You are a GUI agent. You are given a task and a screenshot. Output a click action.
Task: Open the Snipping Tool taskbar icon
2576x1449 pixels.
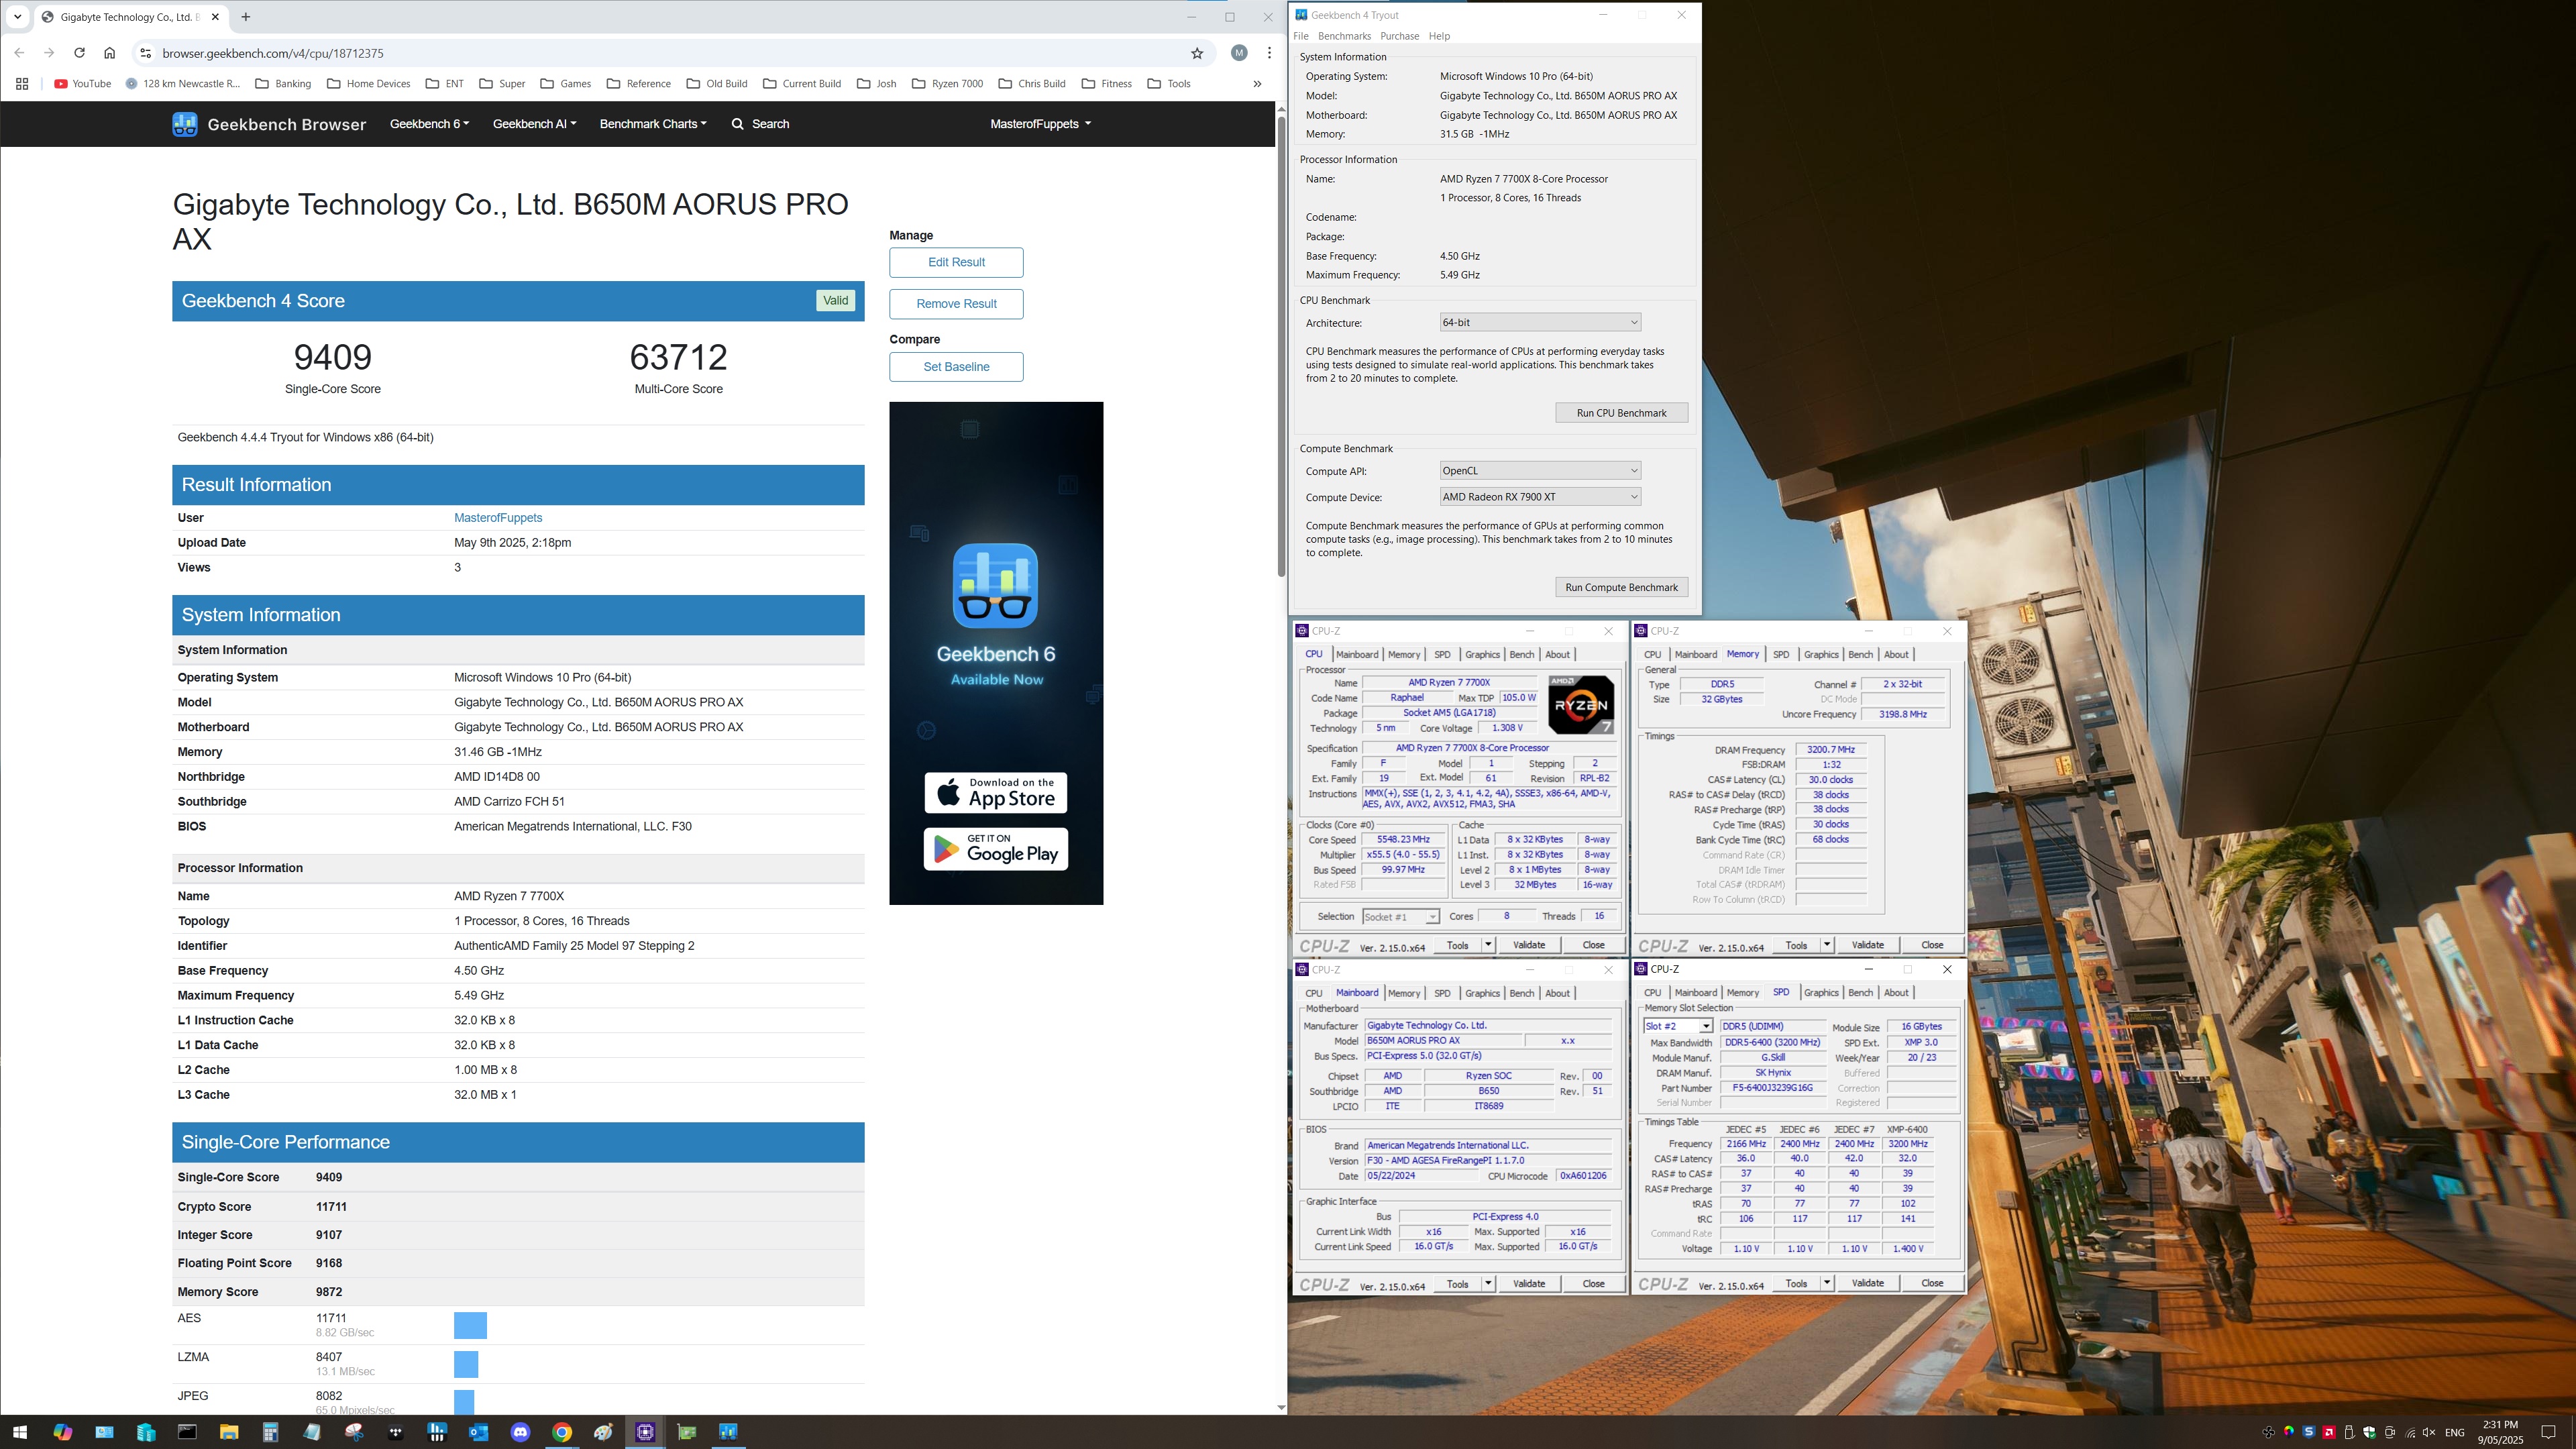coord(354,1432)
